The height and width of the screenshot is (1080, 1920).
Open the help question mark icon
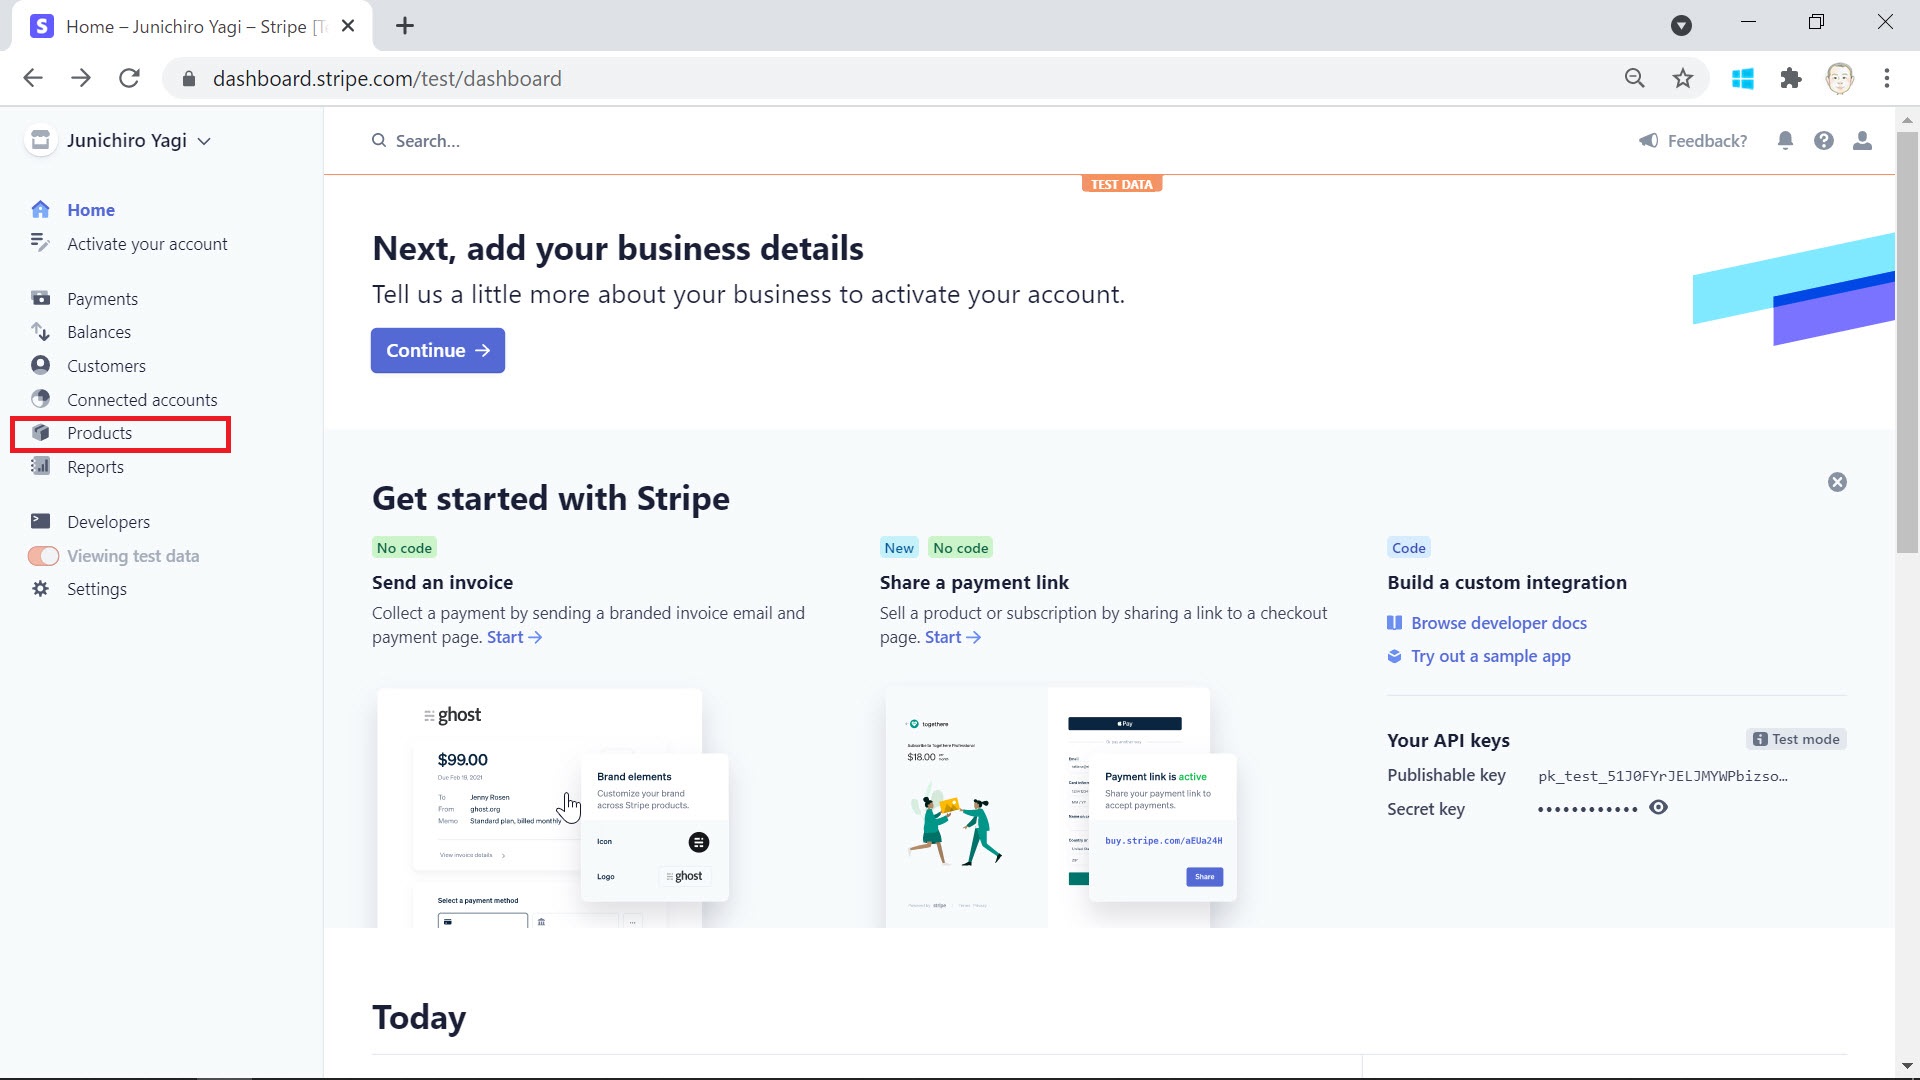tap(1824, 141)
